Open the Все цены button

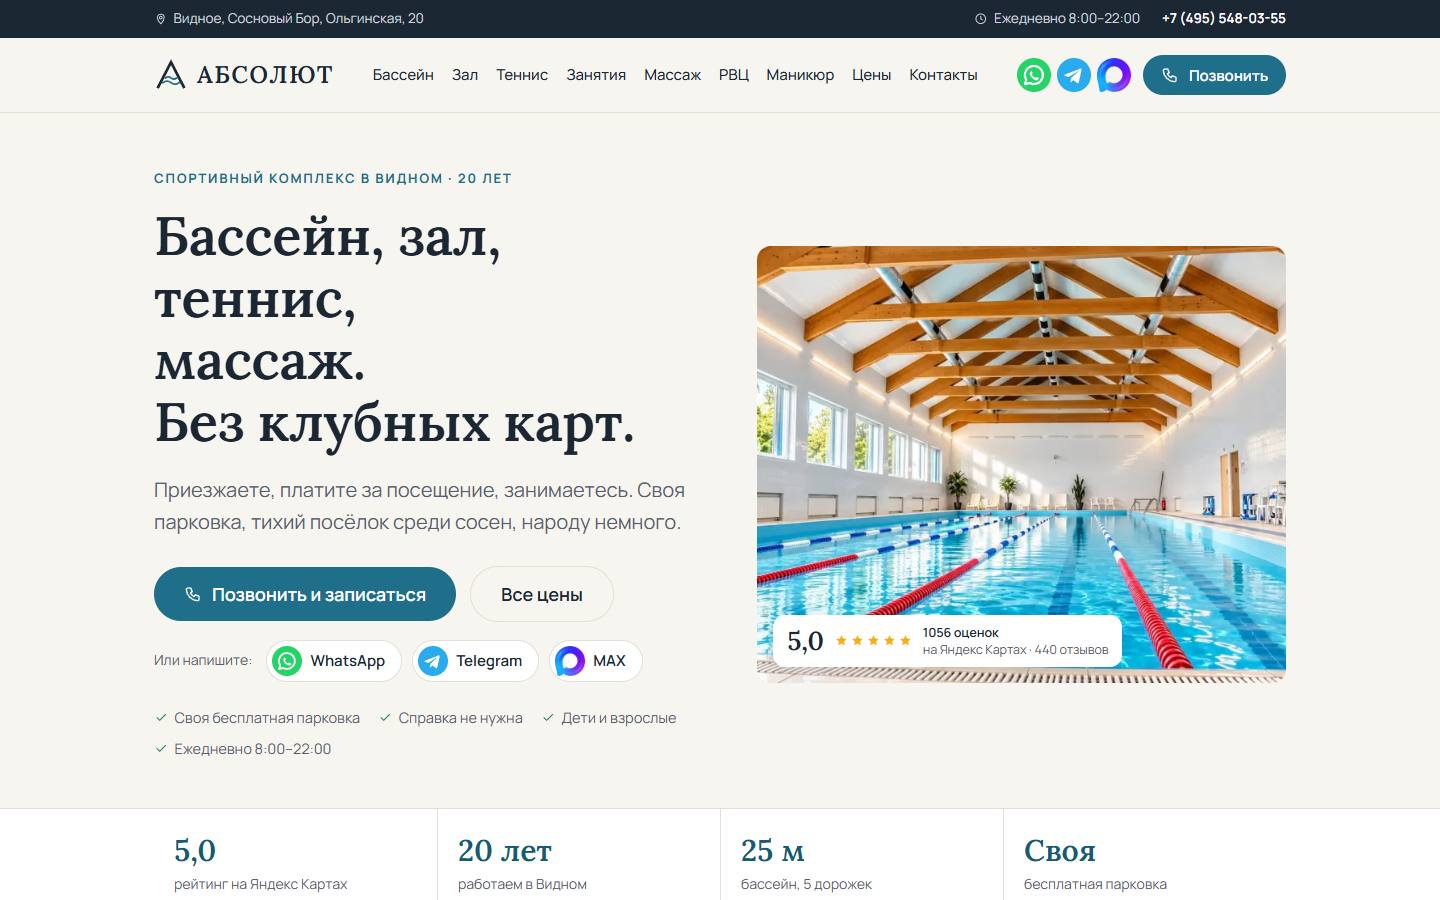click(x=542, y=594)
